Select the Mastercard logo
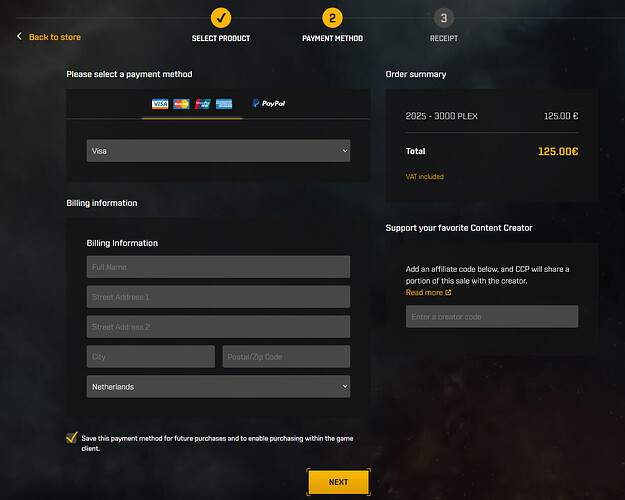The image size is (625, 500). click(x=181, y=104)
